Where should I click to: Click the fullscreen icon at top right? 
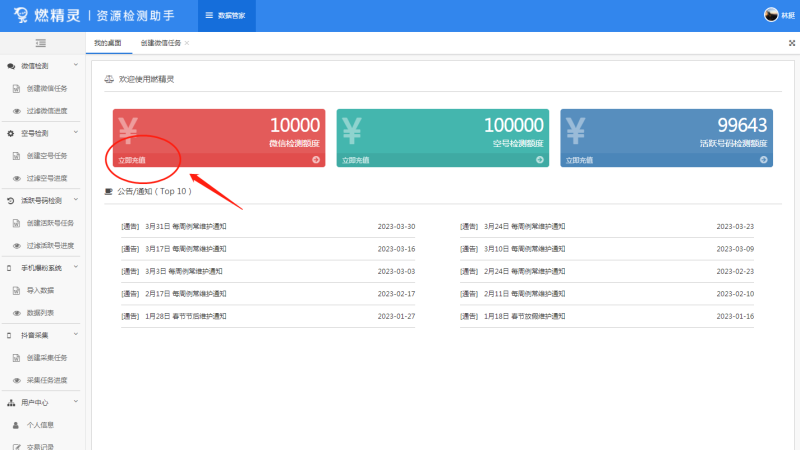pyautogui.click(x=792, y=44)
